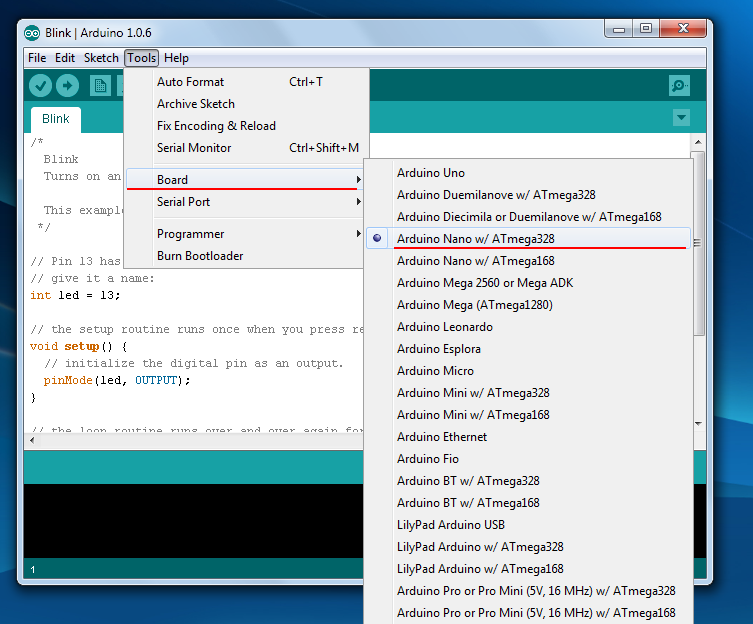This screenshot has height=624, width=753.
Task: Close the Tools menu
Action: click(141, 58)
